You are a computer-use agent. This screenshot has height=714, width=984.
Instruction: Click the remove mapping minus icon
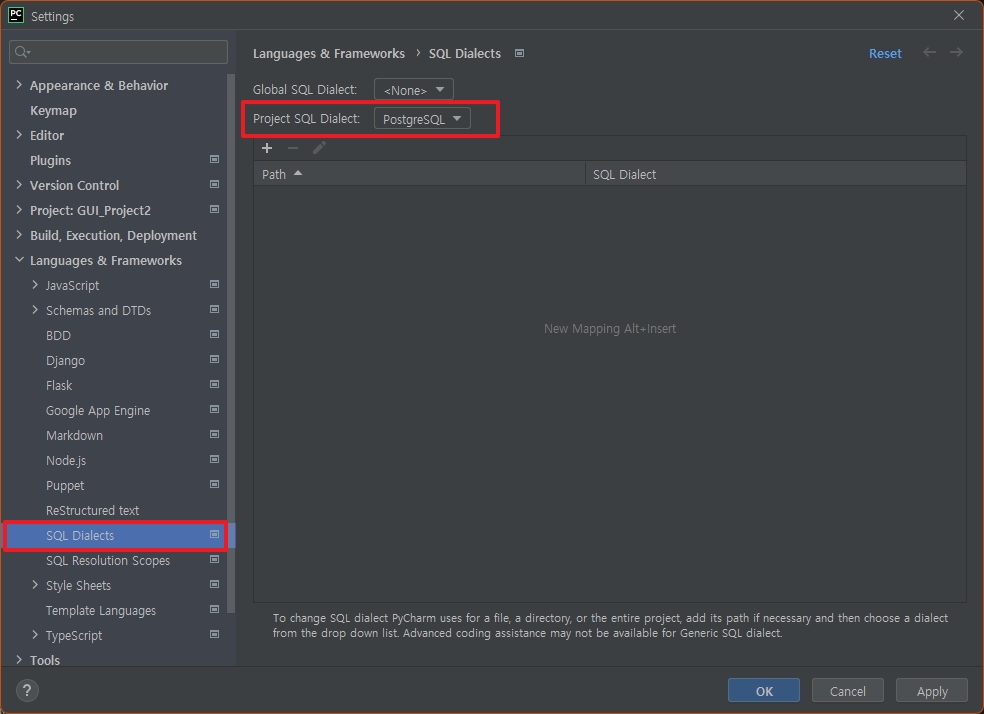[292, 148]
